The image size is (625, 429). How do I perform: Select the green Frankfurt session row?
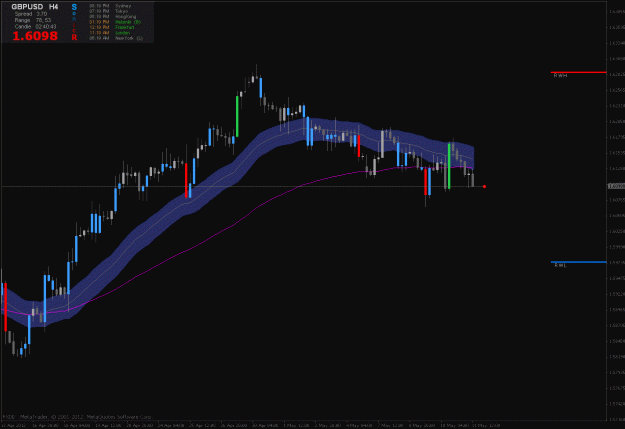pyautogui.click(x=112, y=27)
